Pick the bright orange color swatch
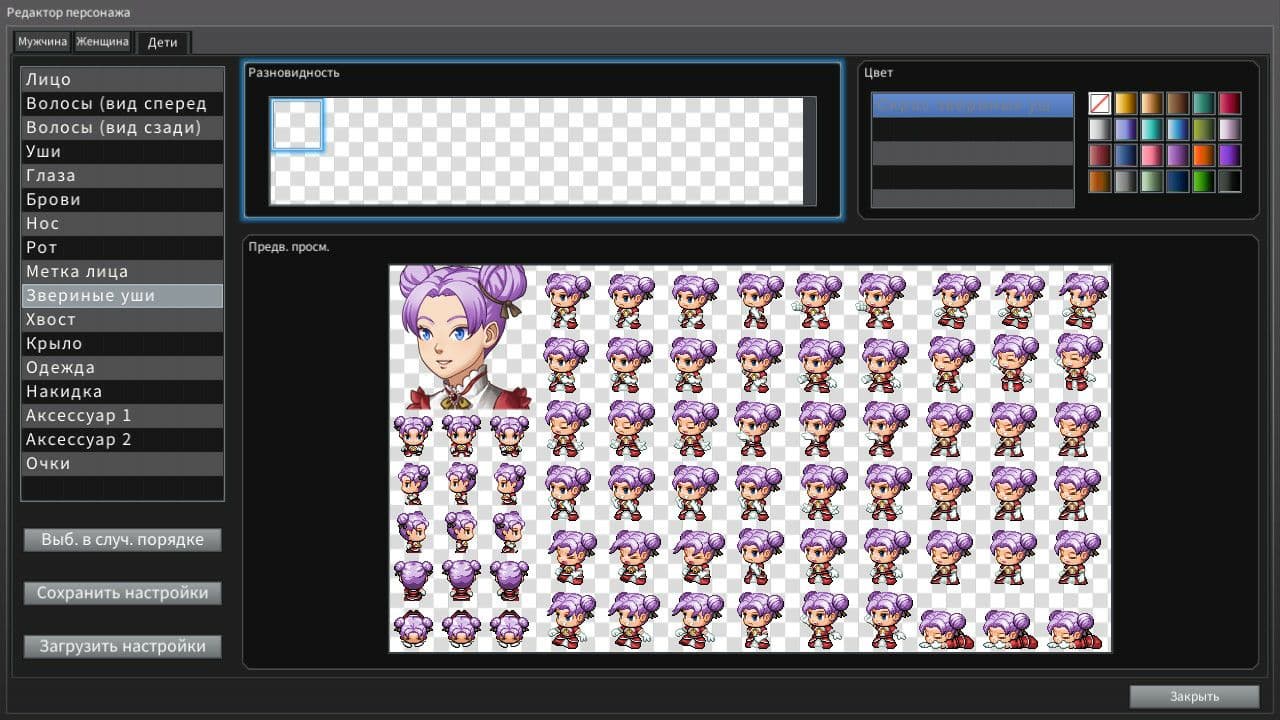 (x=1204, y=155)
